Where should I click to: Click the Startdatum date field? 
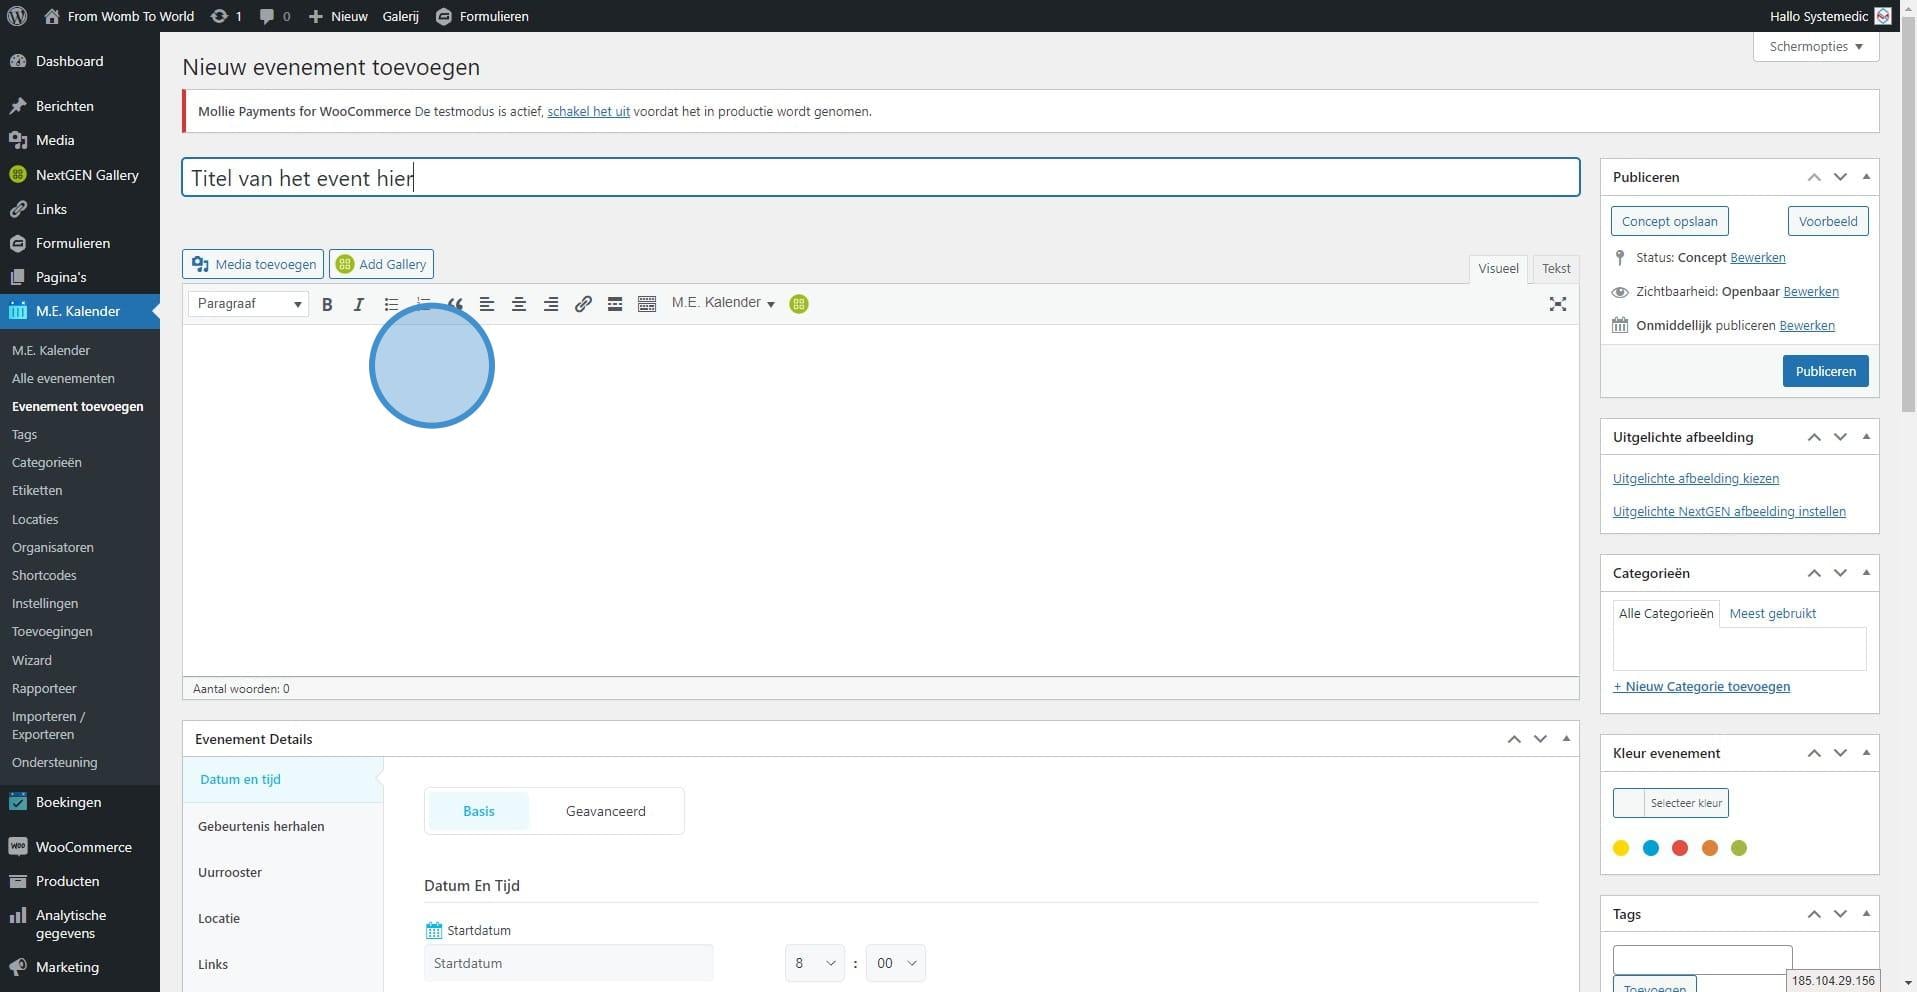569,963
